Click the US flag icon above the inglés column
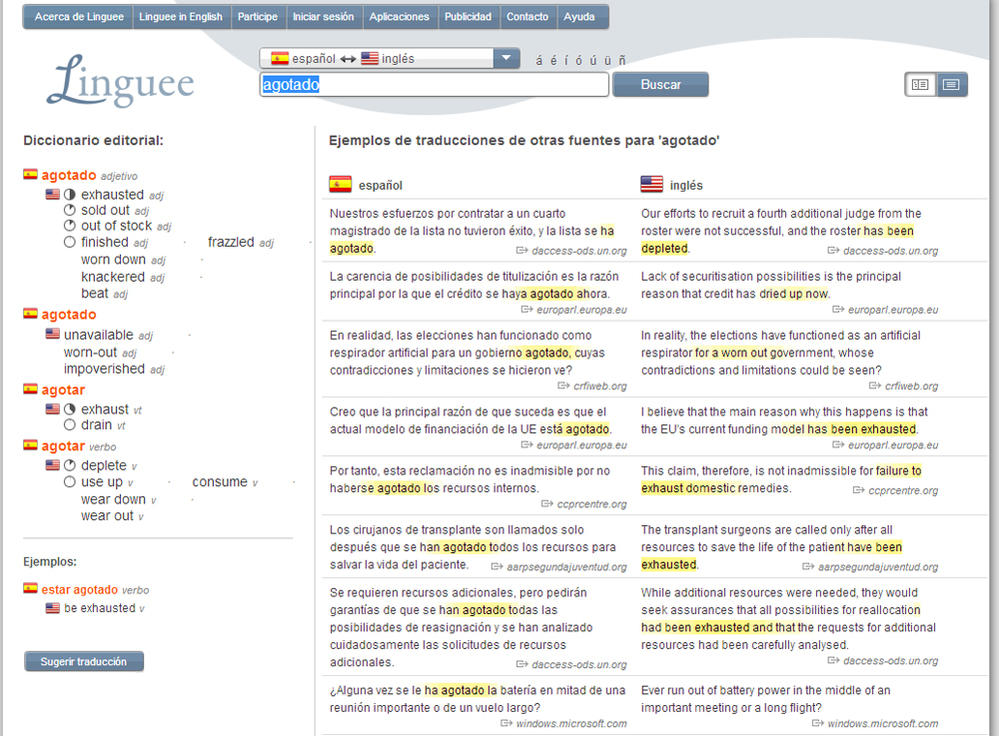Image resolution: width=999 pixels, height=736 pixels. point(652,184)
